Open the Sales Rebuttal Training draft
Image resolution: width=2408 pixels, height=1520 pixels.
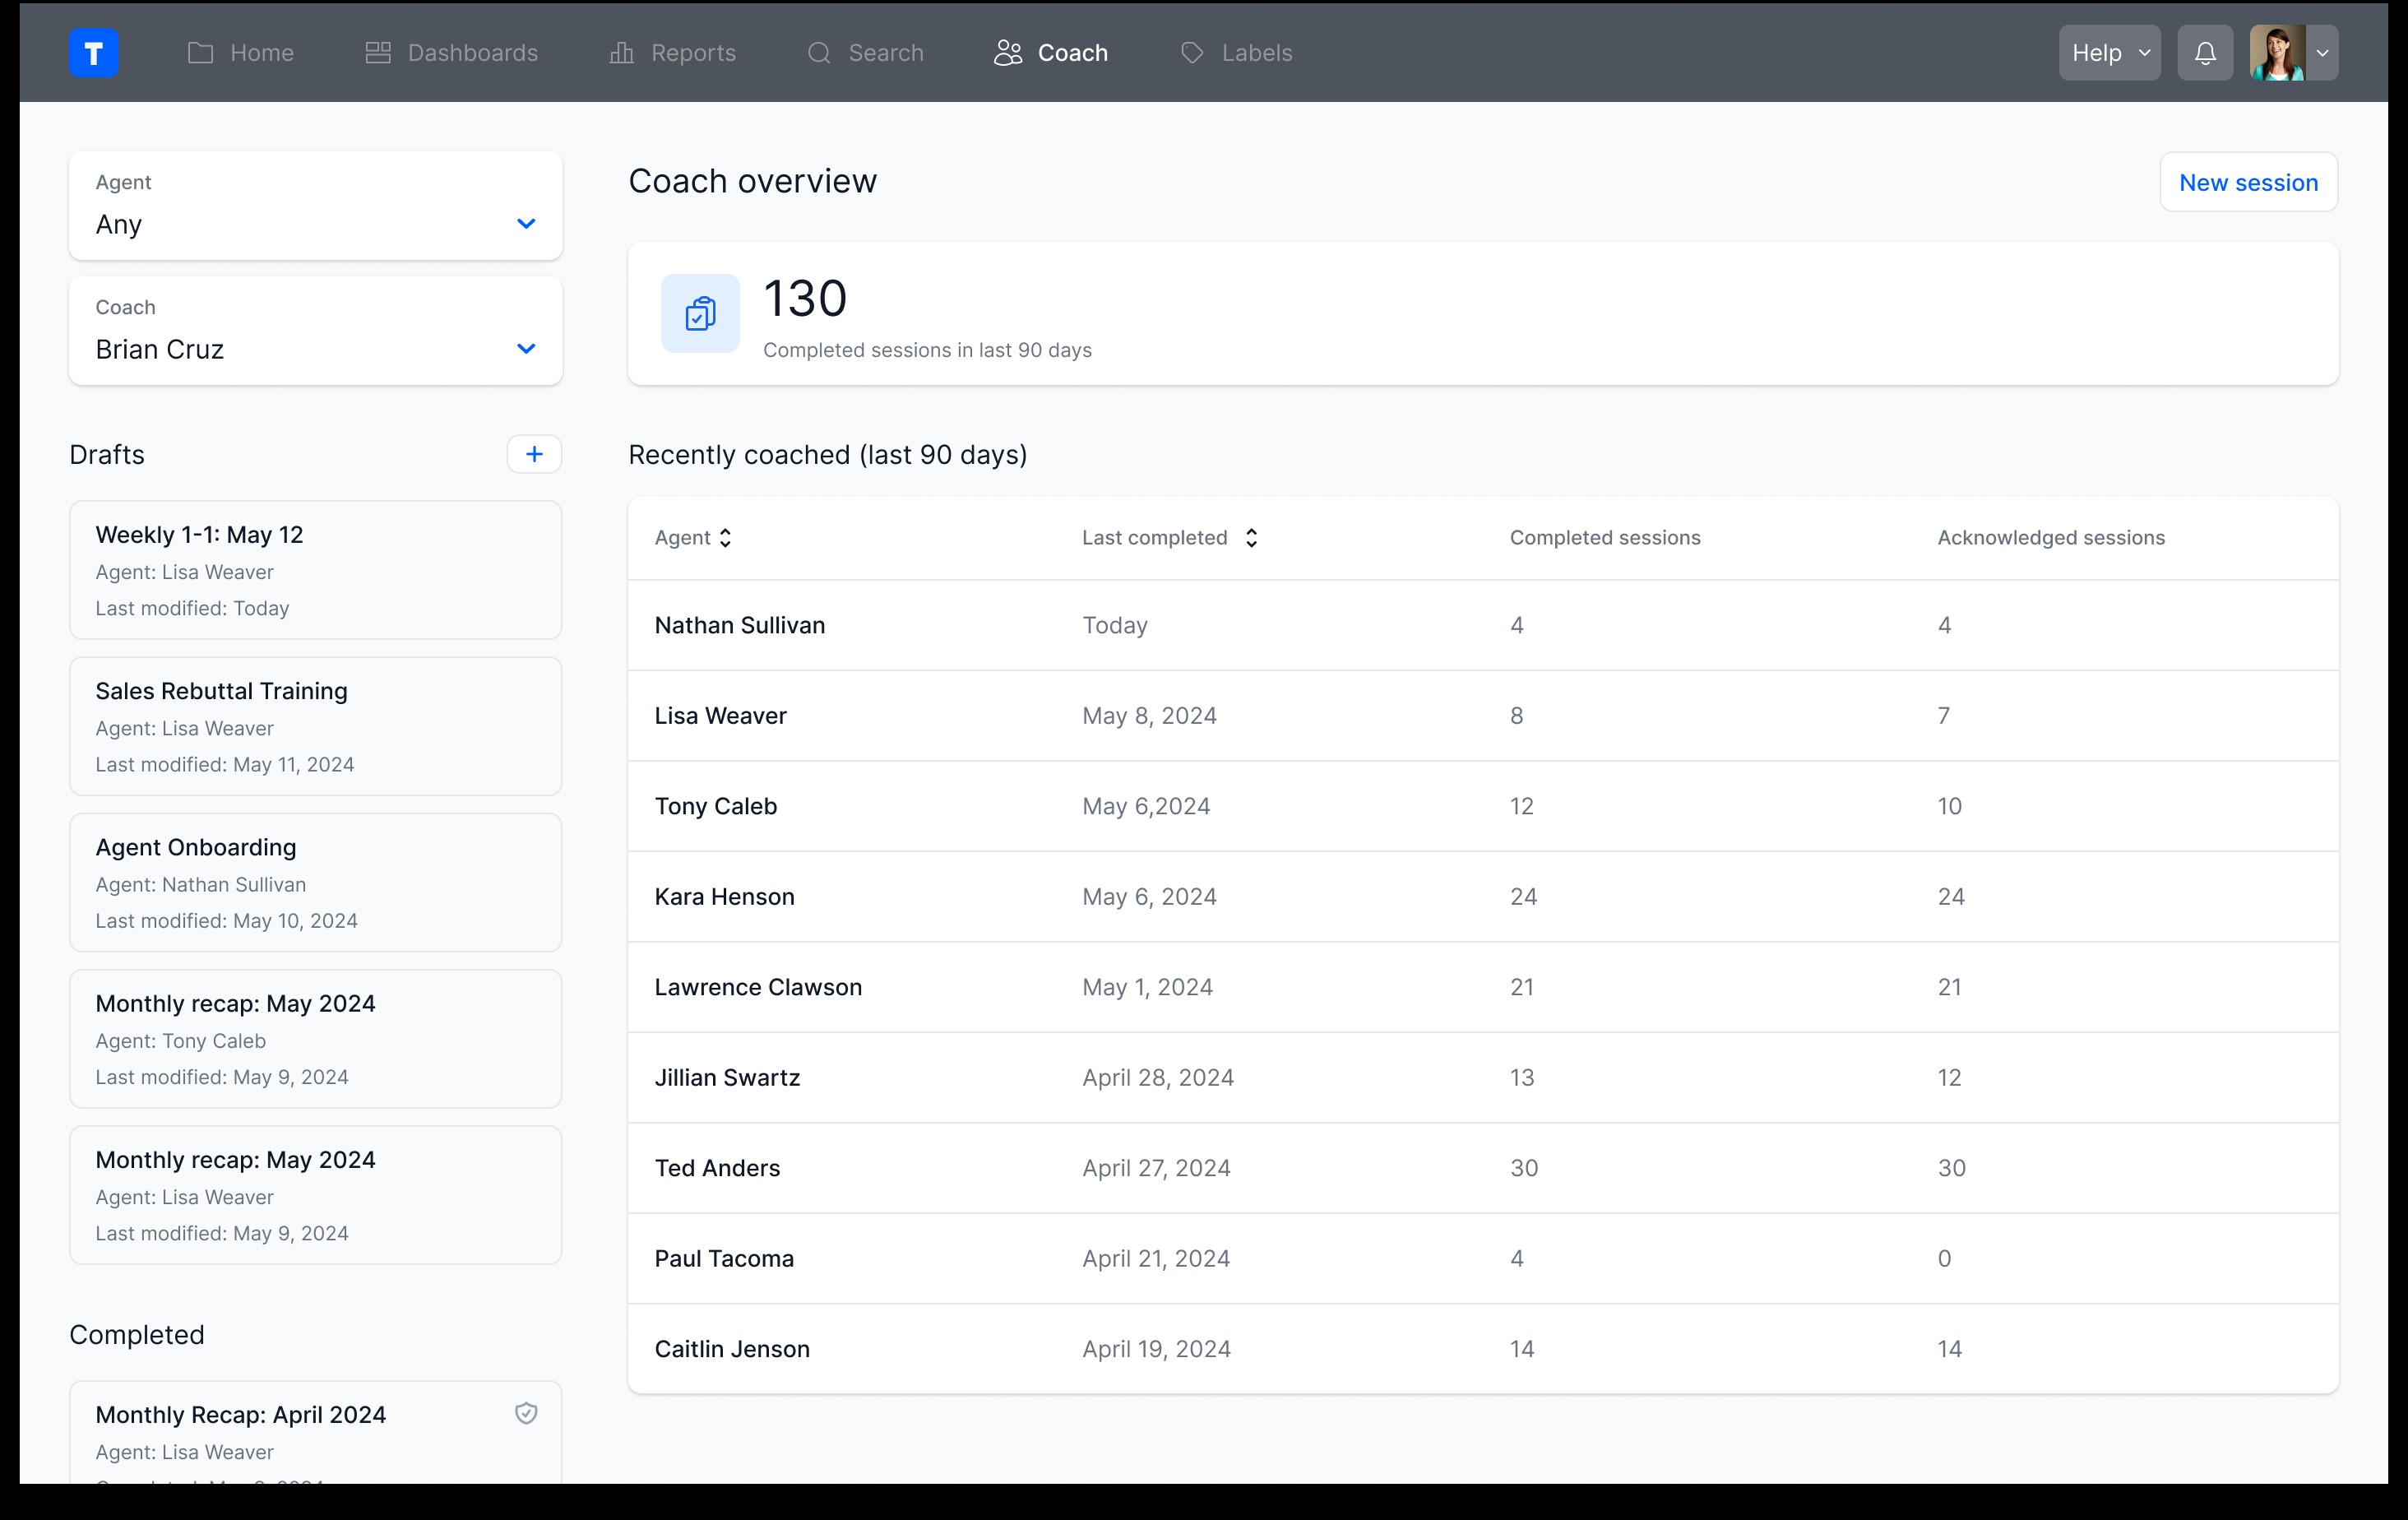point(315,726)
